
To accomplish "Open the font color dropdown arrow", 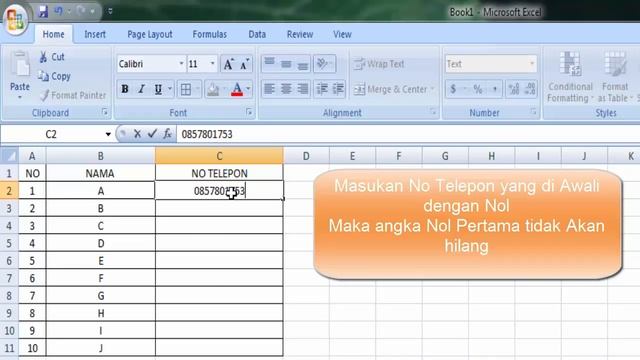I will point(248,89).
